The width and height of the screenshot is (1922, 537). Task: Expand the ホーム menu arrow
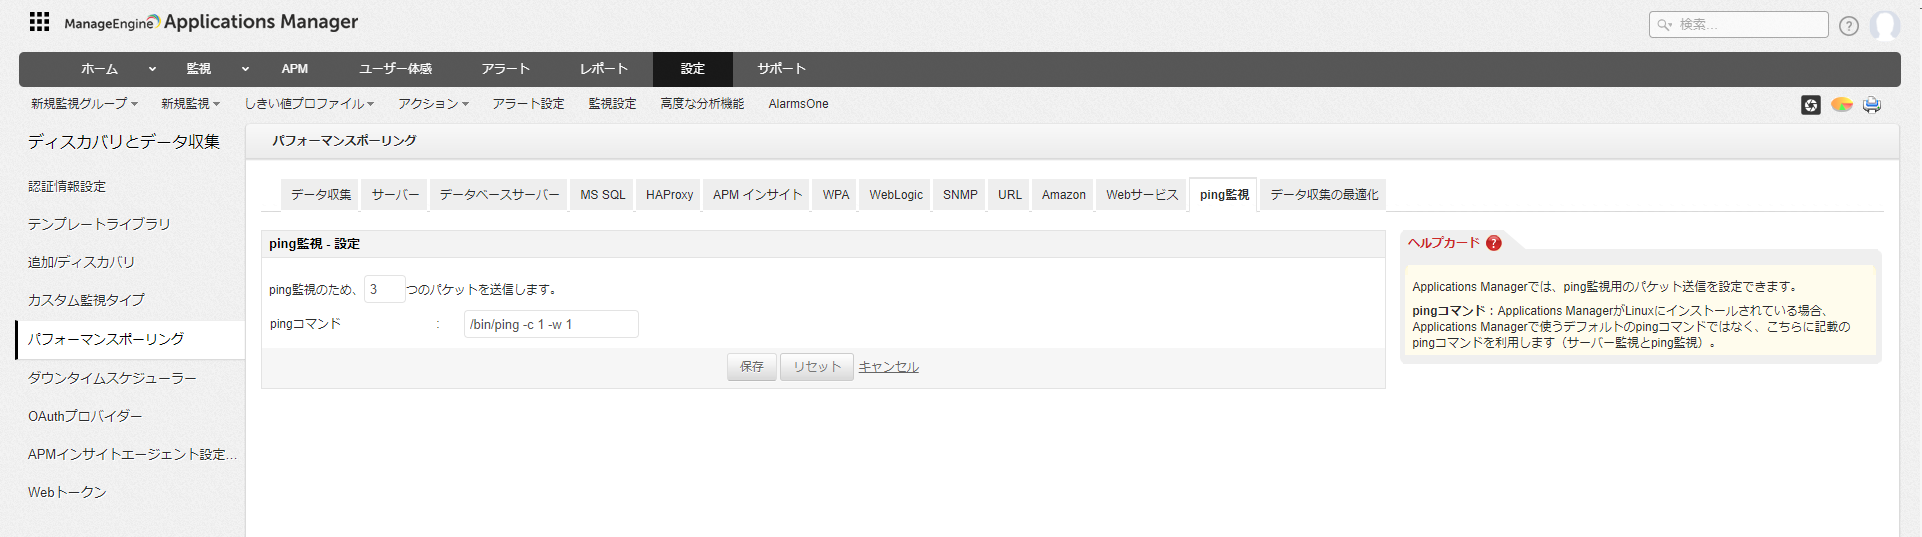(152, 69)
